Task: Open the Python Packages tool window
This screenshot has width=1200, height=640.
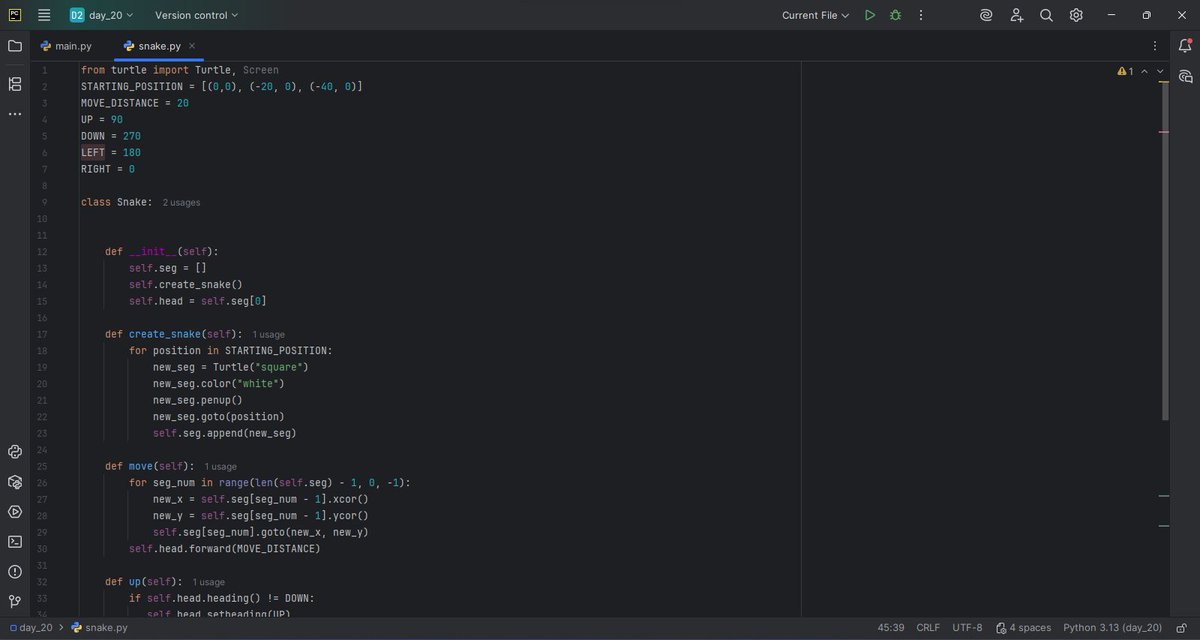Action: click(14, 482)
